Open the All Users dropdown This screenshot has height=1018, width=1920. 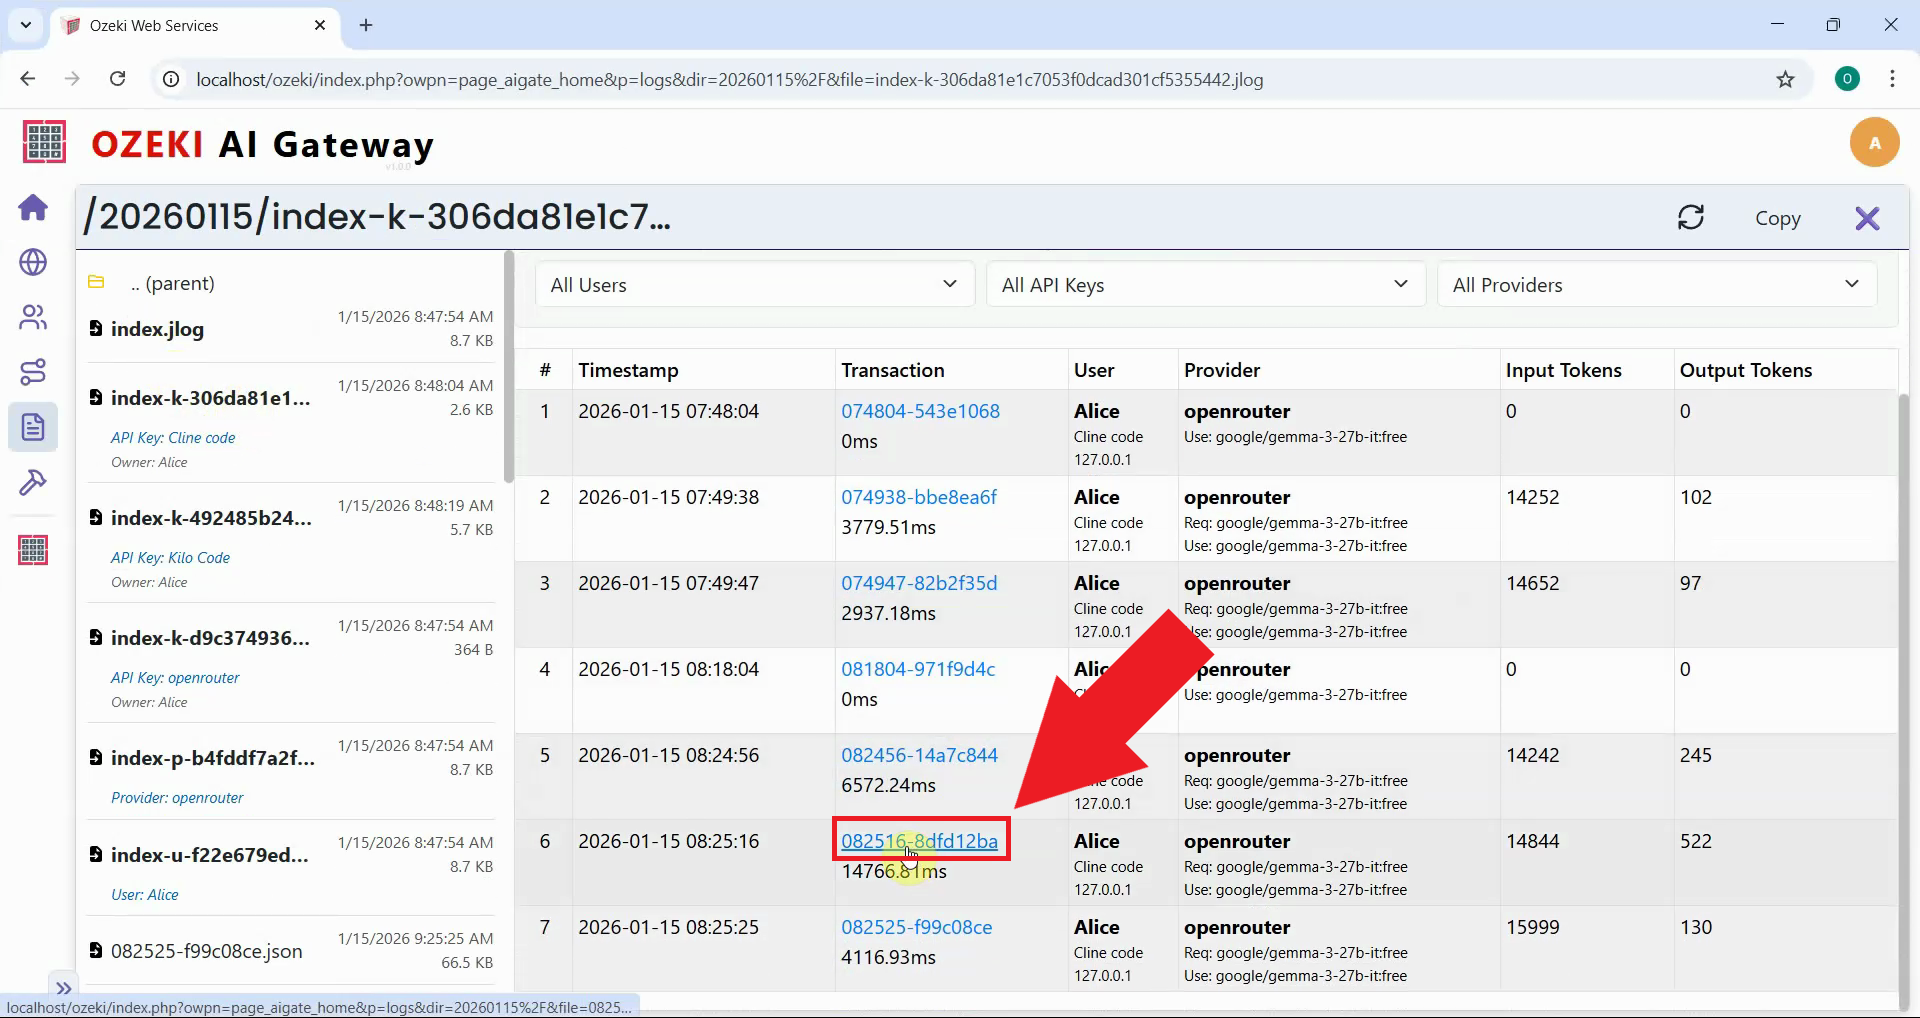[x=754, y=285]
